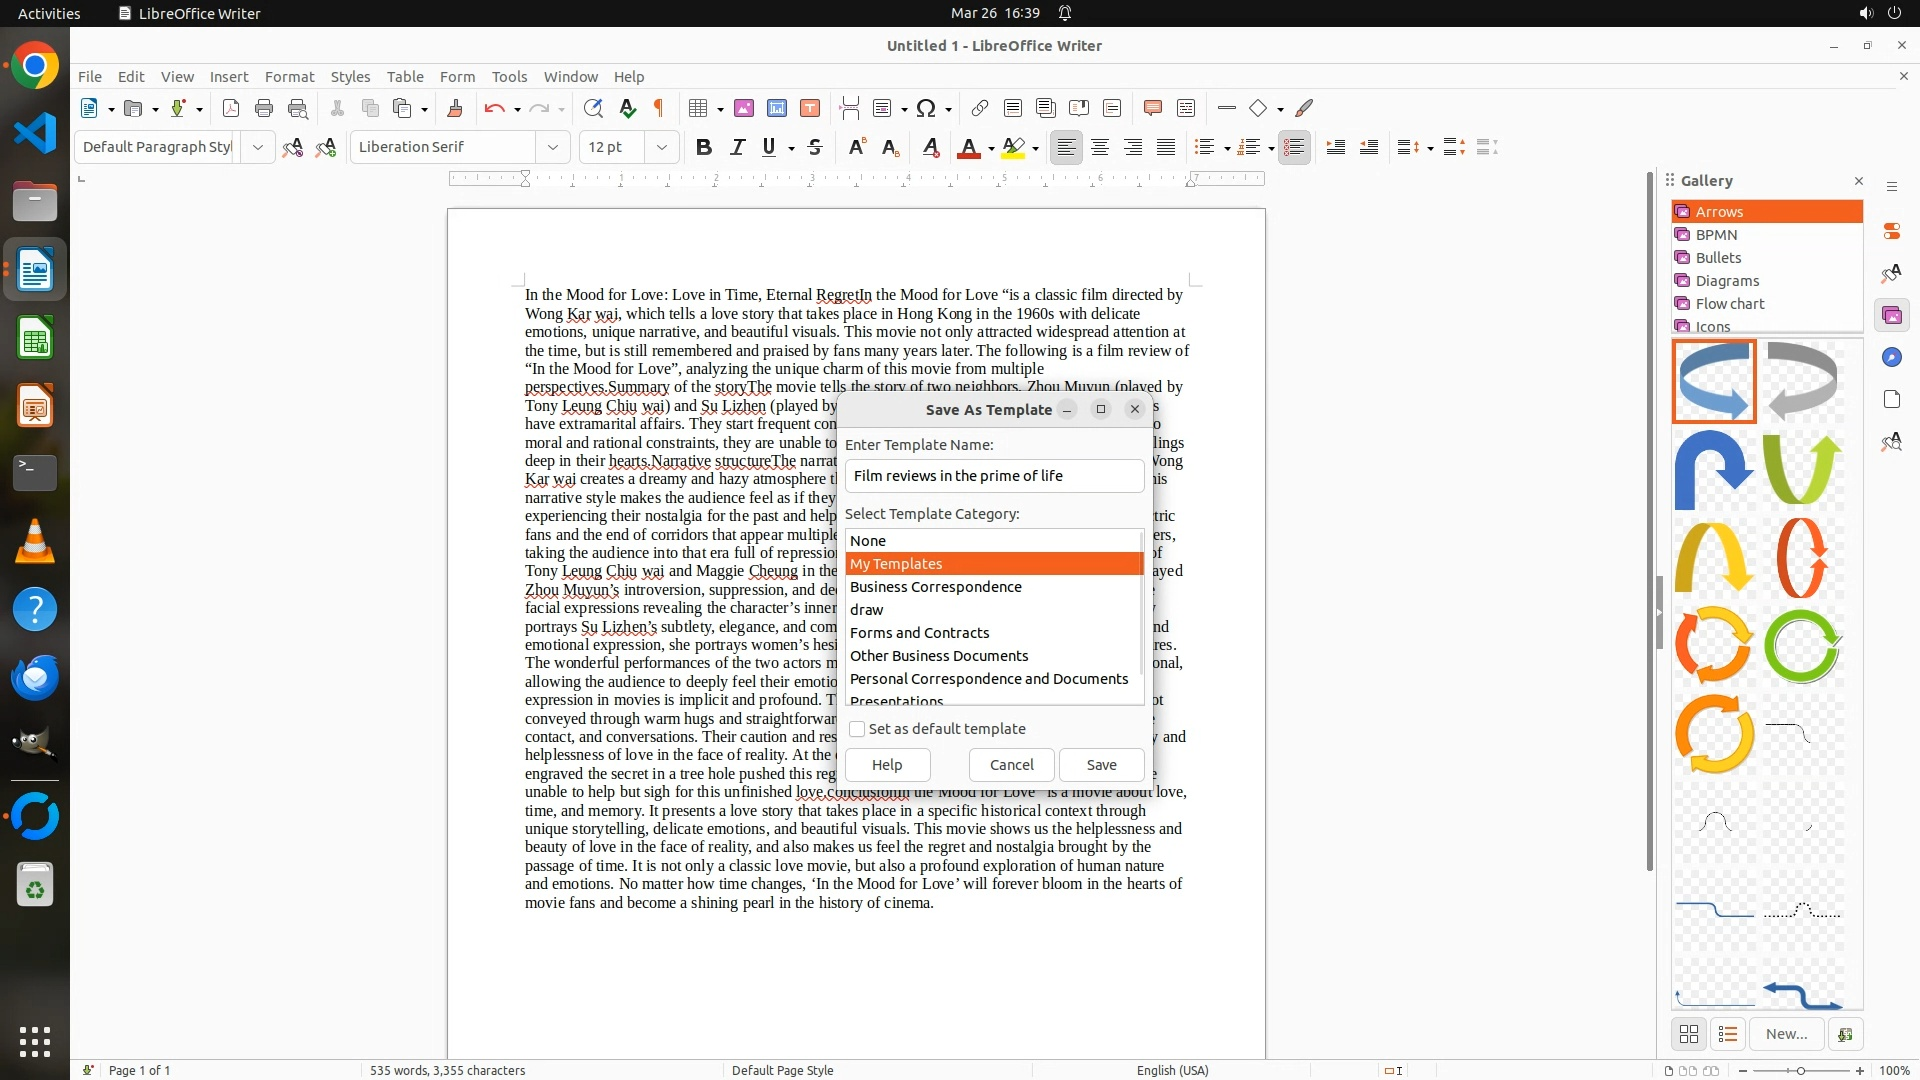Open the Tools menu
1920x1080 pixels.
[509, 76]
